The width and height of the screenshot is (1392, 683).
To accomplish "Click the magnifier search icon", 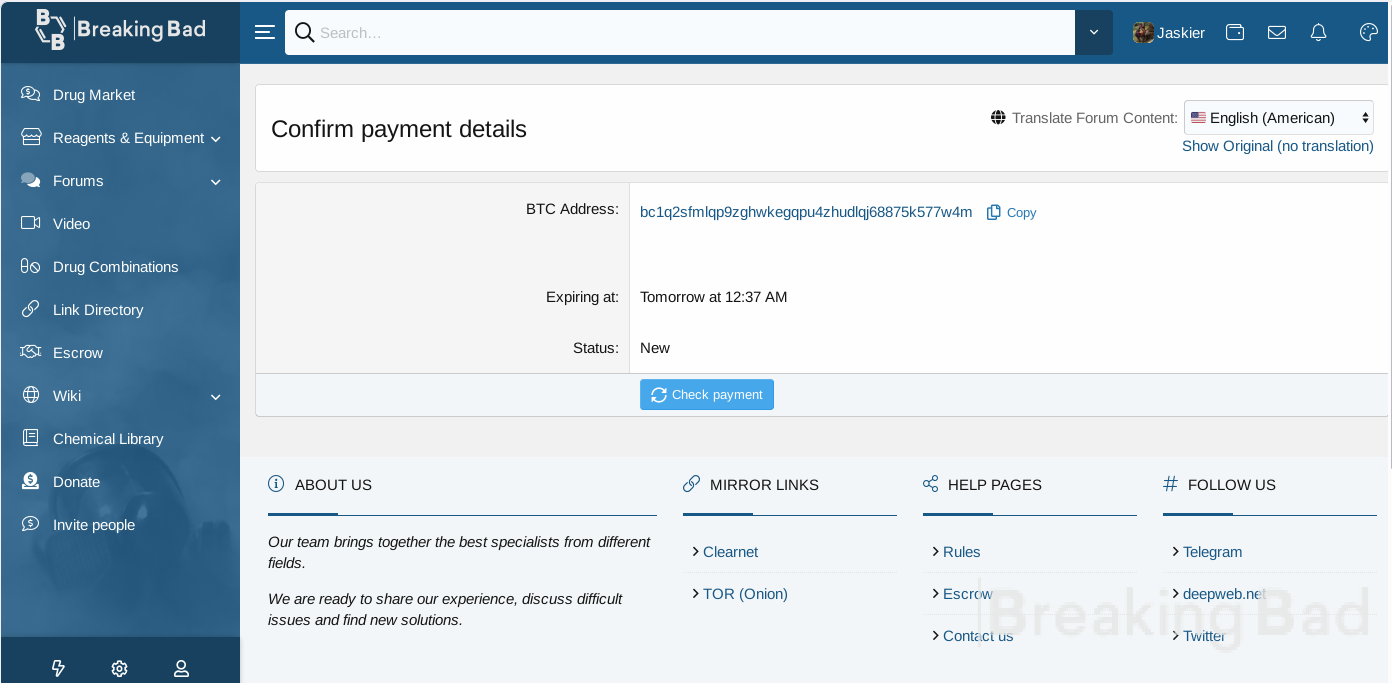I will [305, 33].
